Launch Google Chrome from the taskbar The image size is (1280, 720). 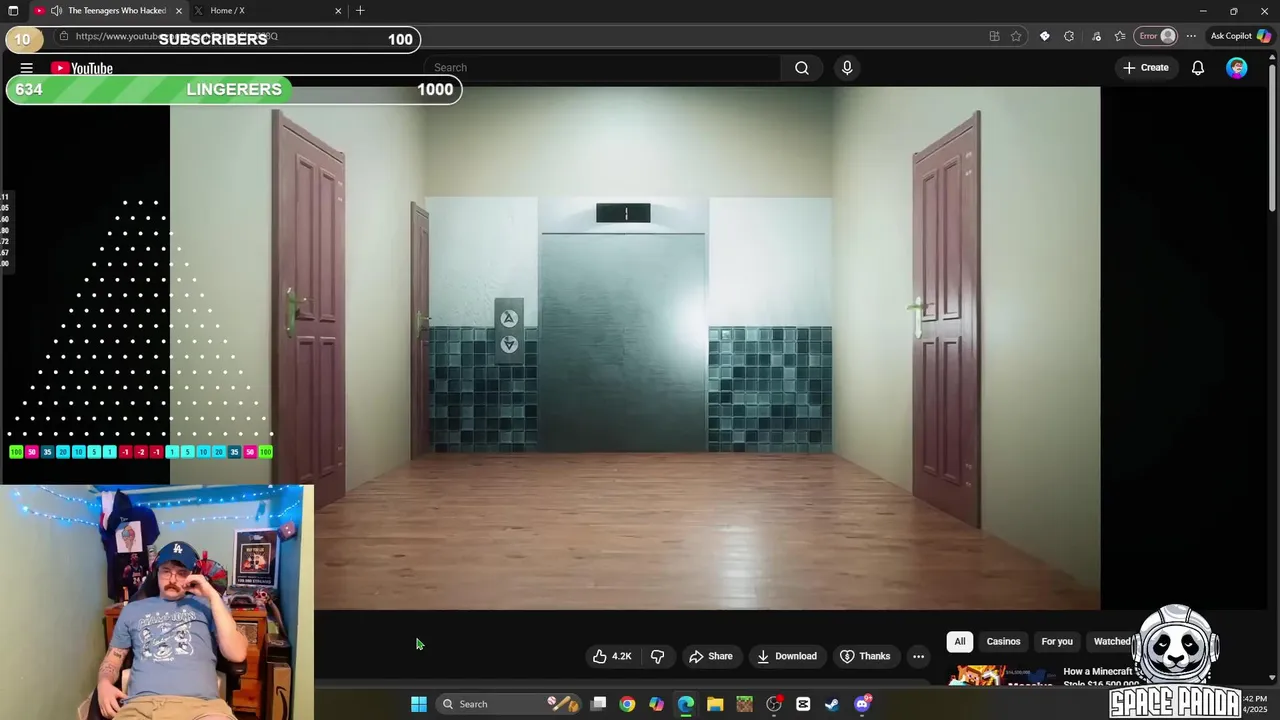point(627,704)
